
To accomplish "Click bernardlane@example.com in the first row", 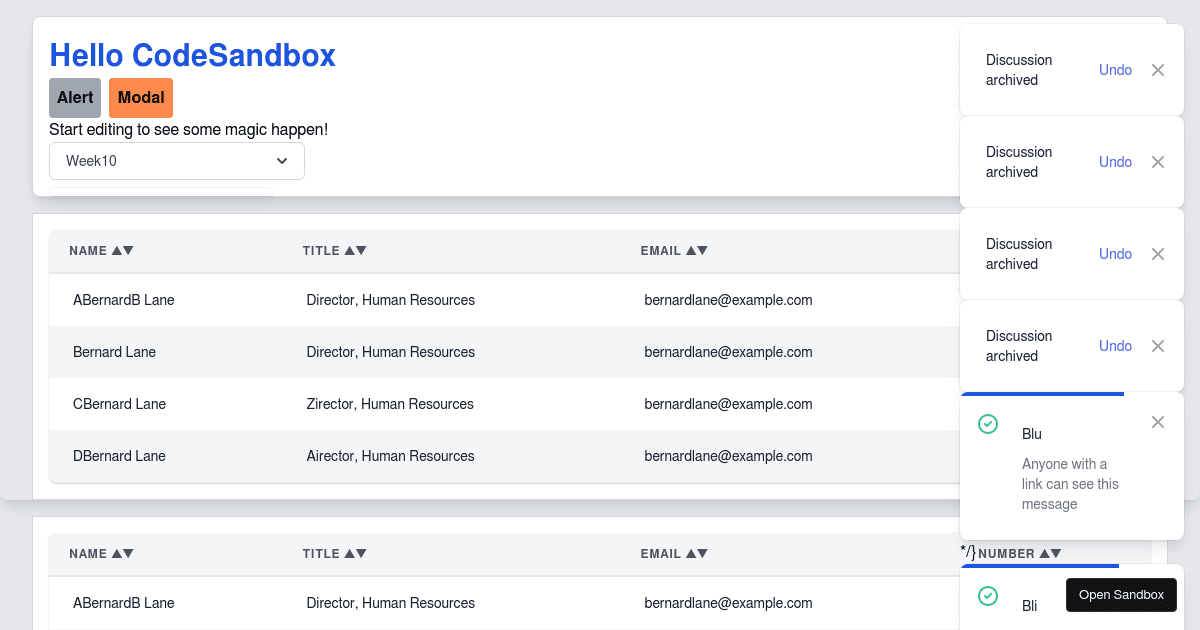I will (728, 300).
